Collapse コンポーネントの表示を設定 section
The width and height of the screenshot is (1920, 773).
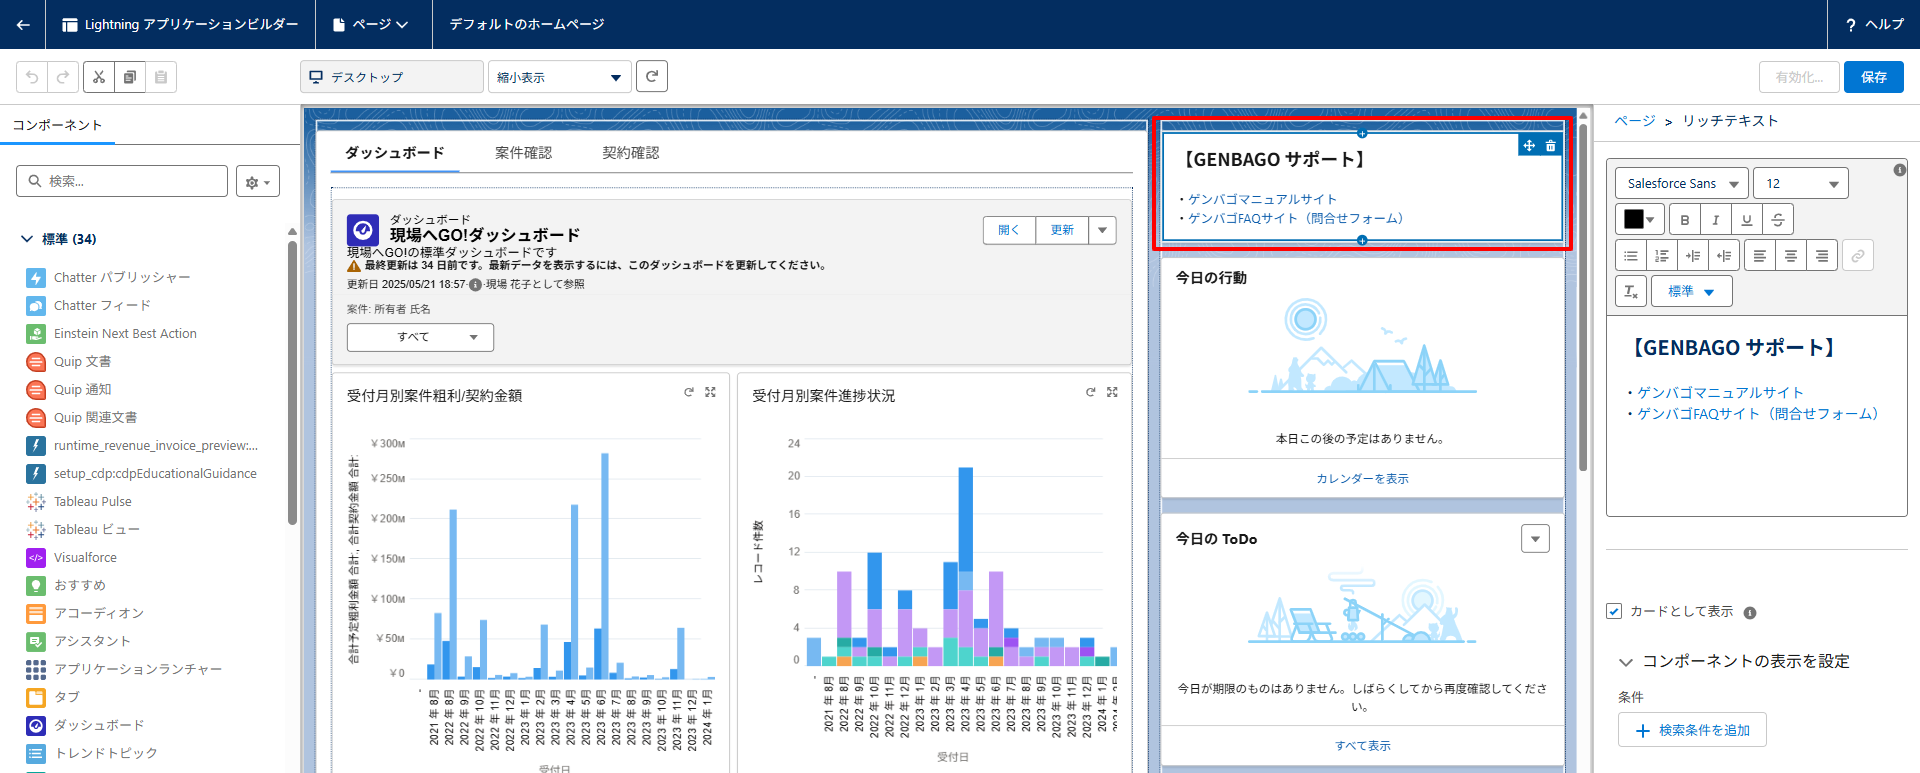[1626, 662]
